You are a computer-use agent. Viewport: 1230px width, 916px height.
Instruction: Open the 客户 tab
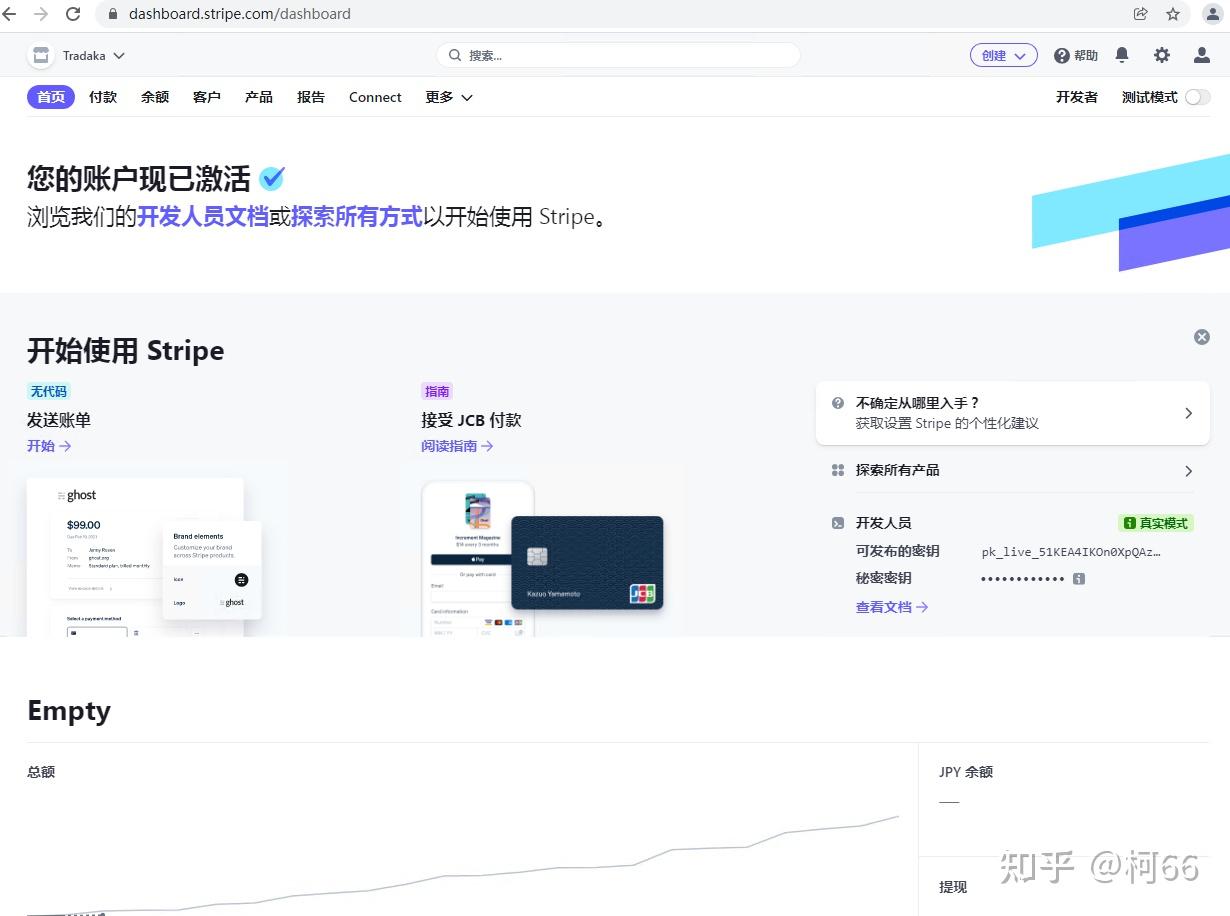pyautogui.click(x=207, y=97)
